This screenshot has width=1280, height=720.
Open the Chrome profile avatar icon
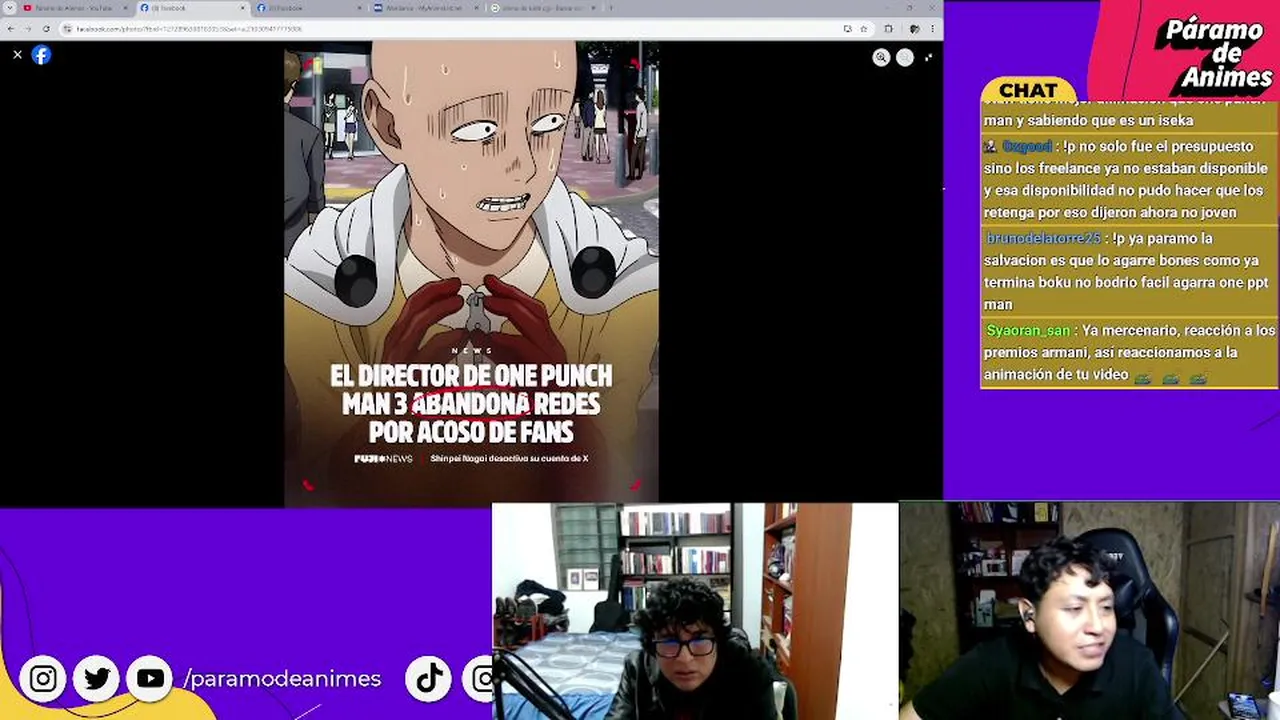[x=913, y=29]
